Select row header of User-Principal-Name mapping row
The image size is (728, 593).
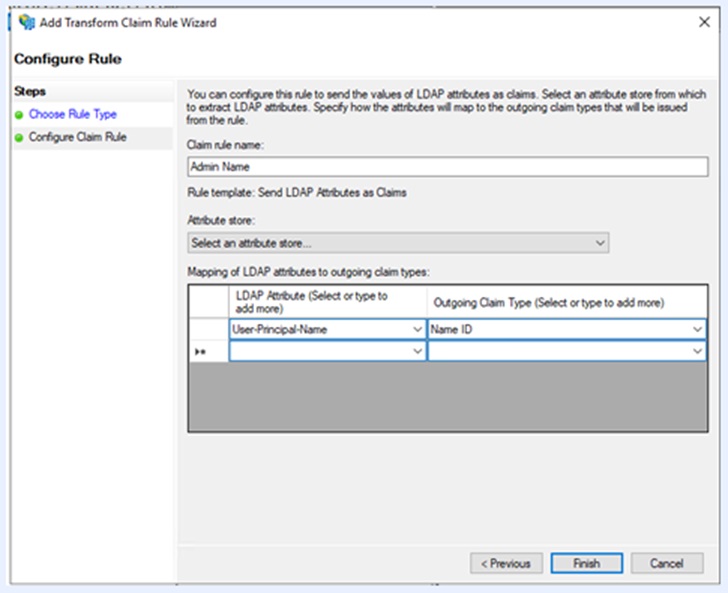(x=208, y=329)
